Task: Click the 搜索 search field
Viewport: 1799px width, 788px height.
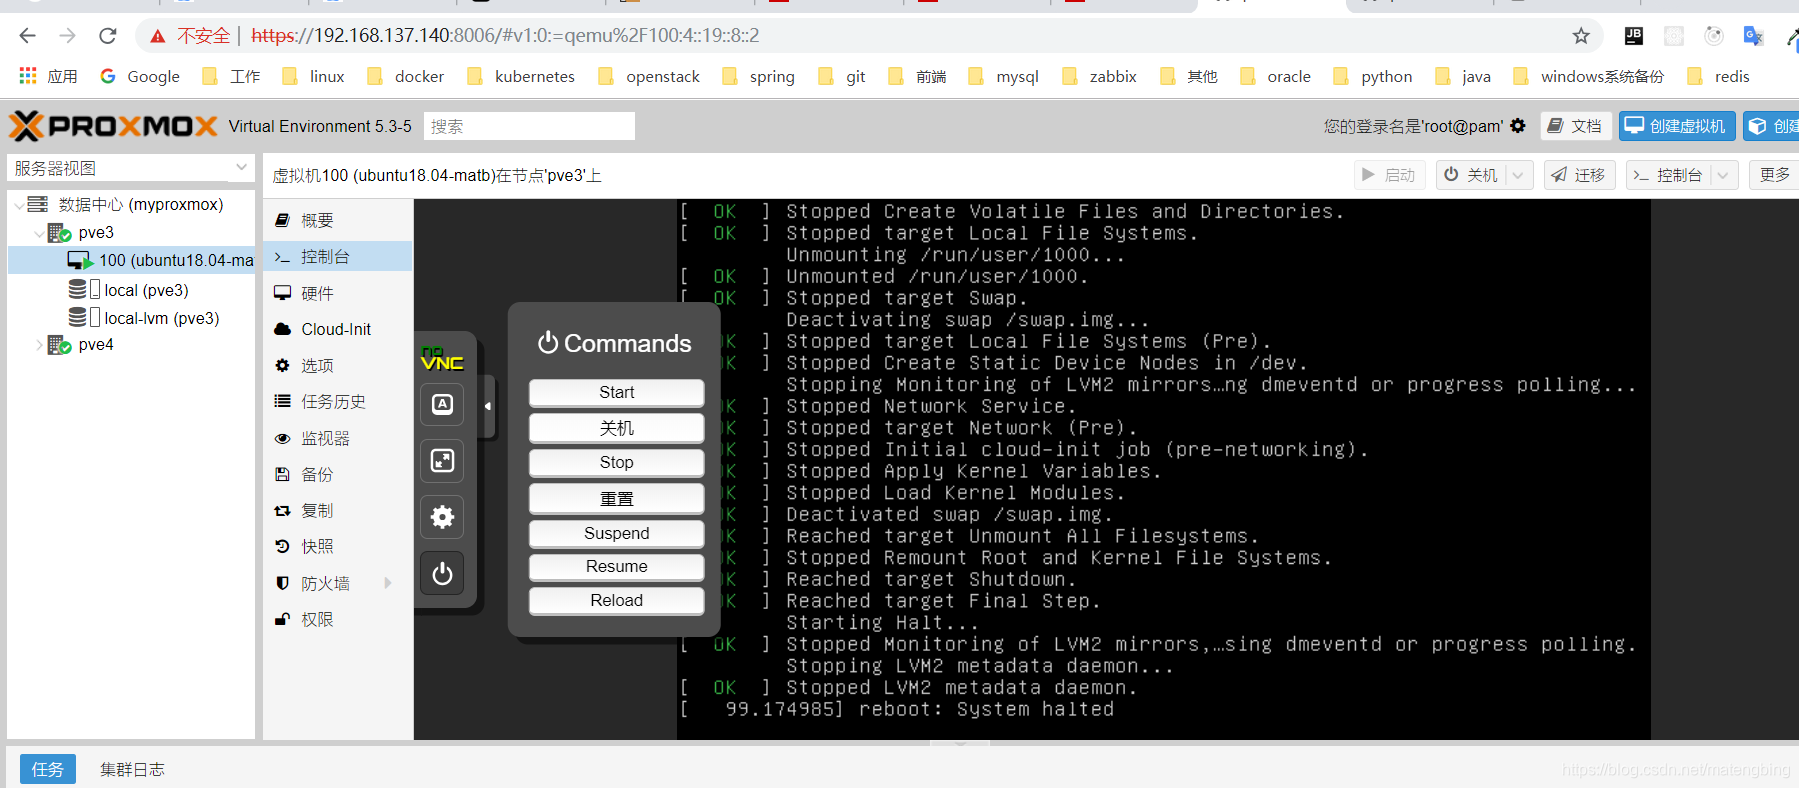Action: coord(529,126)
